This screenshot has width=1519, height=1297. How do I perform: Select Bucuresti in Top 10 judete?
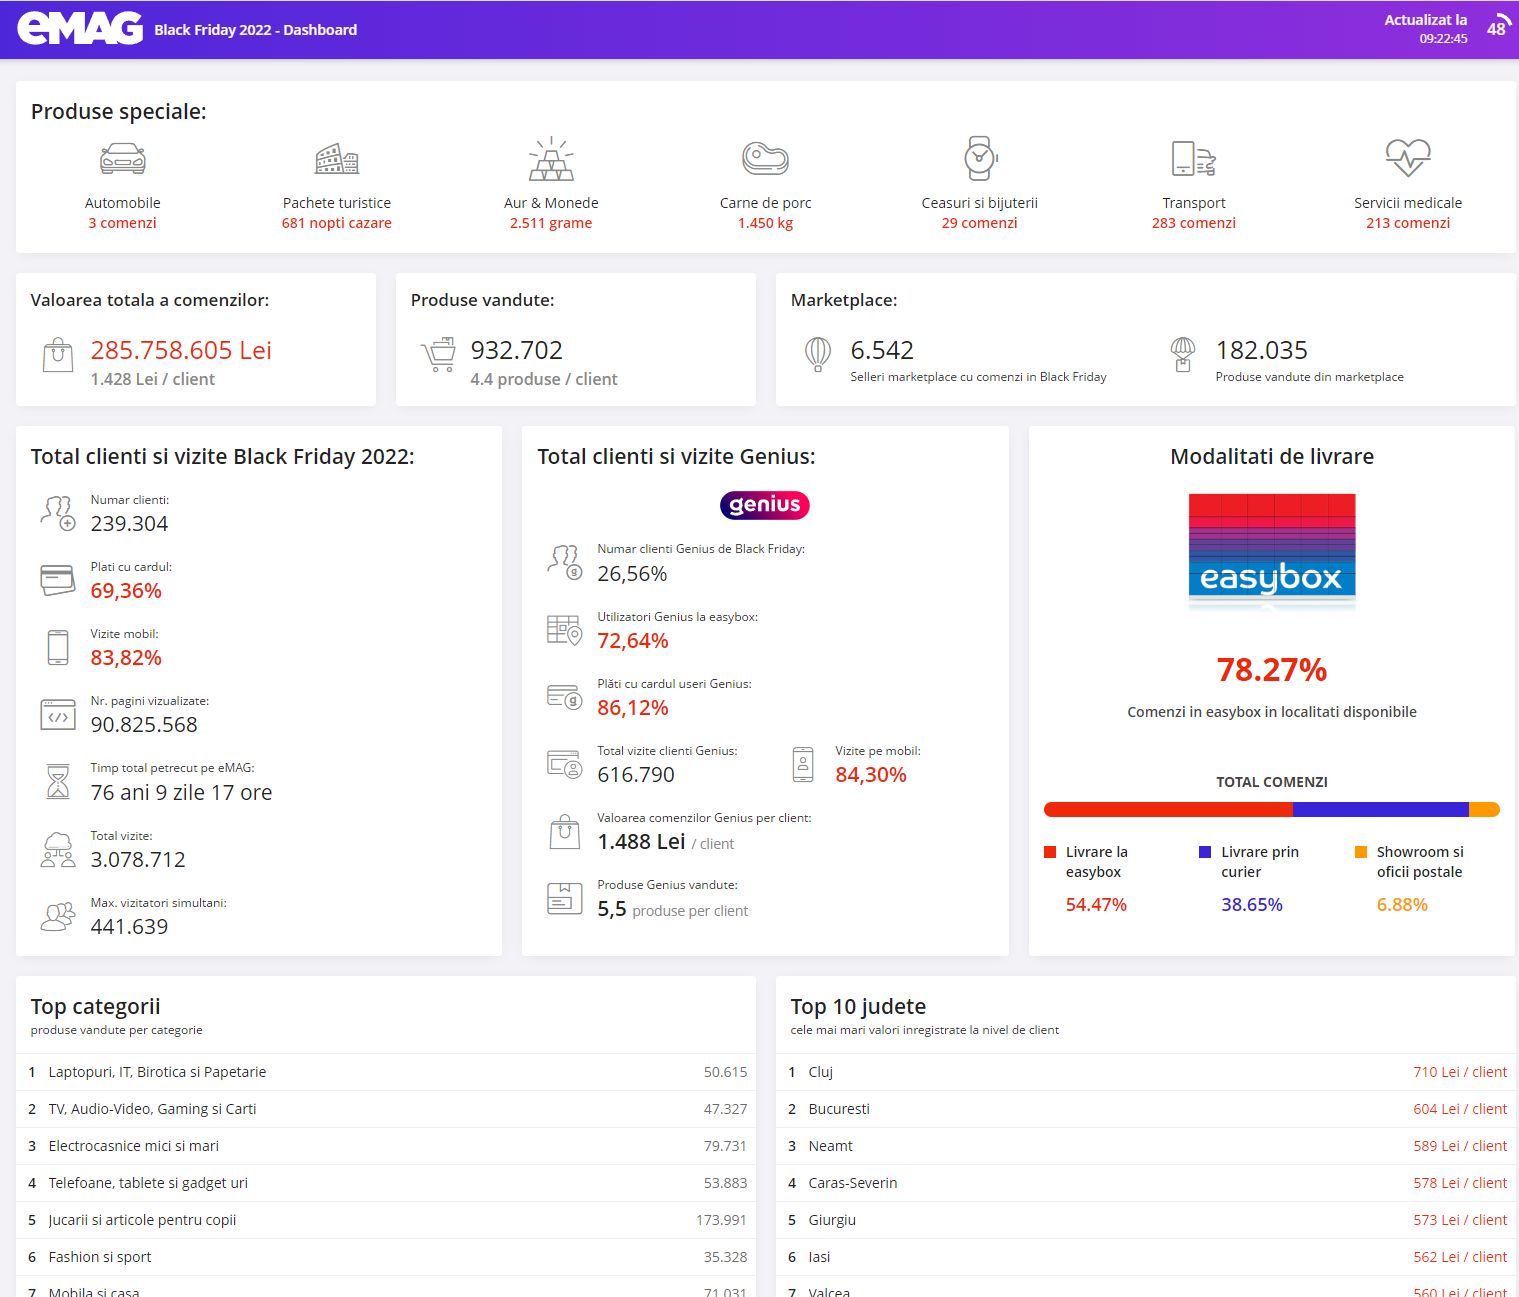(x=1146, y=1109)
